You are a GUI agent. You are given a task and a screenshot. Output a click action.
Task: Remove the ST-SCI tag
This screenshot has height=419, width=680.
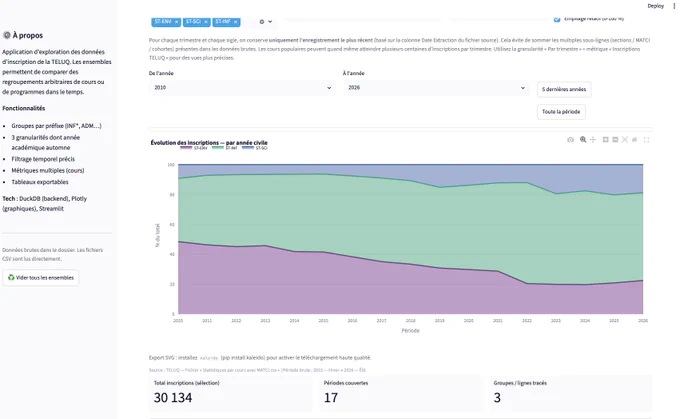(206, 22)
